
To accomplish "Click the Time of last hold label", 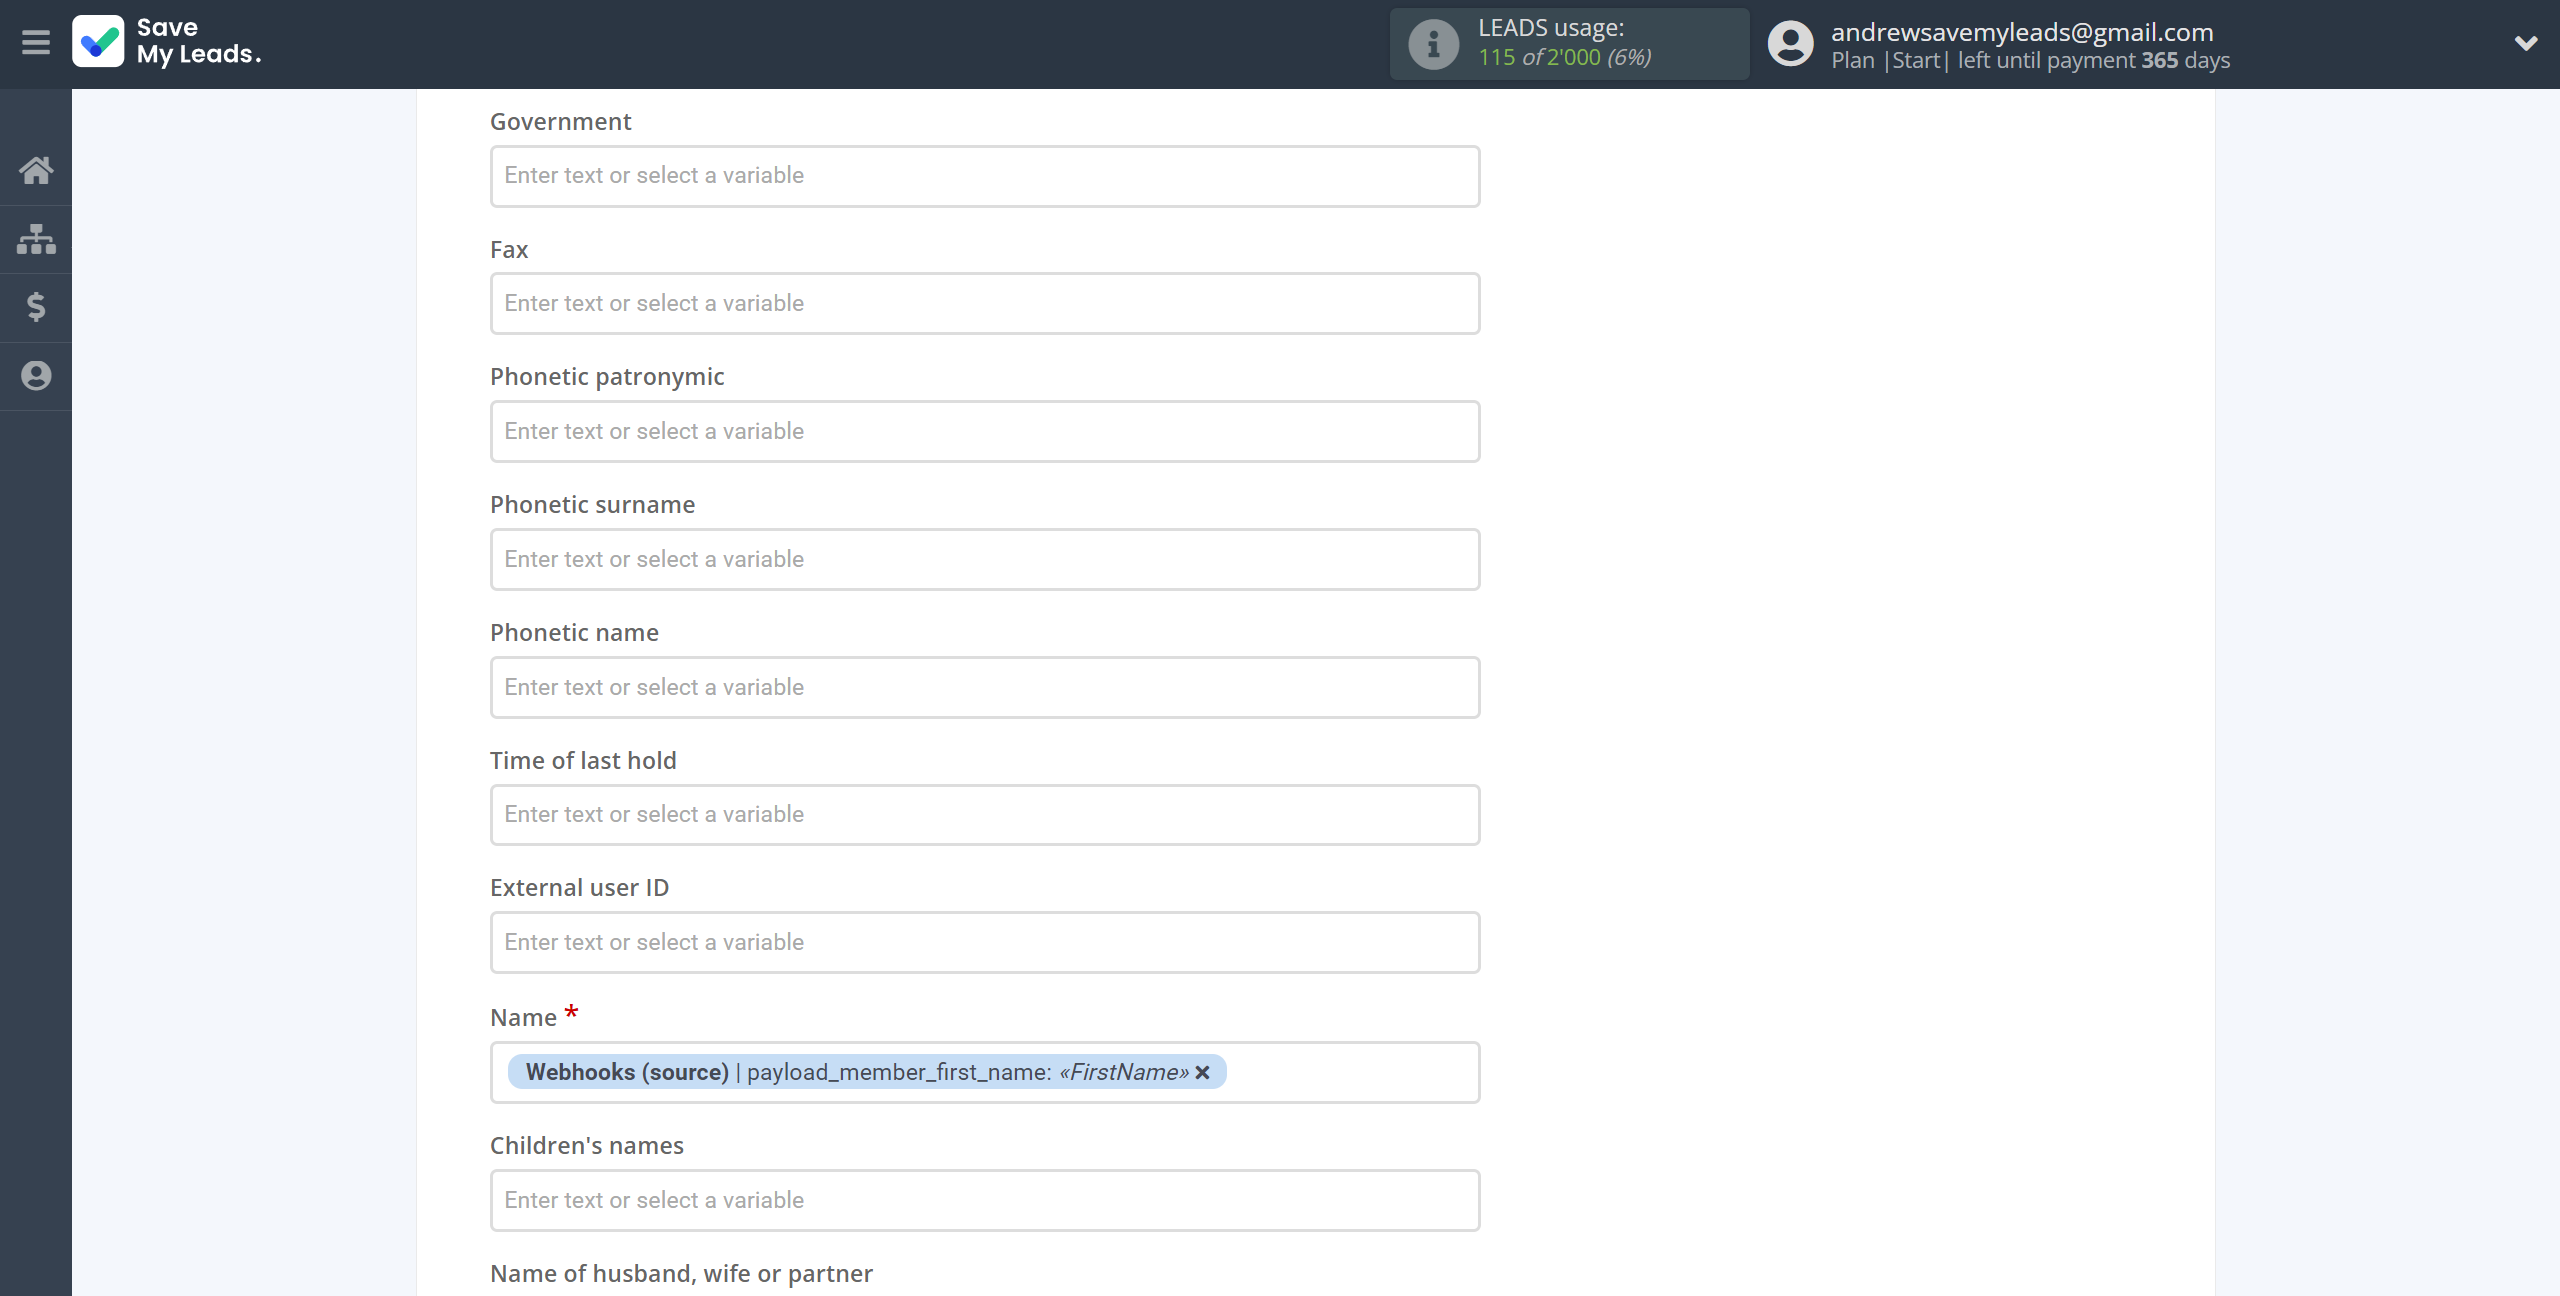I will [583, 761].
